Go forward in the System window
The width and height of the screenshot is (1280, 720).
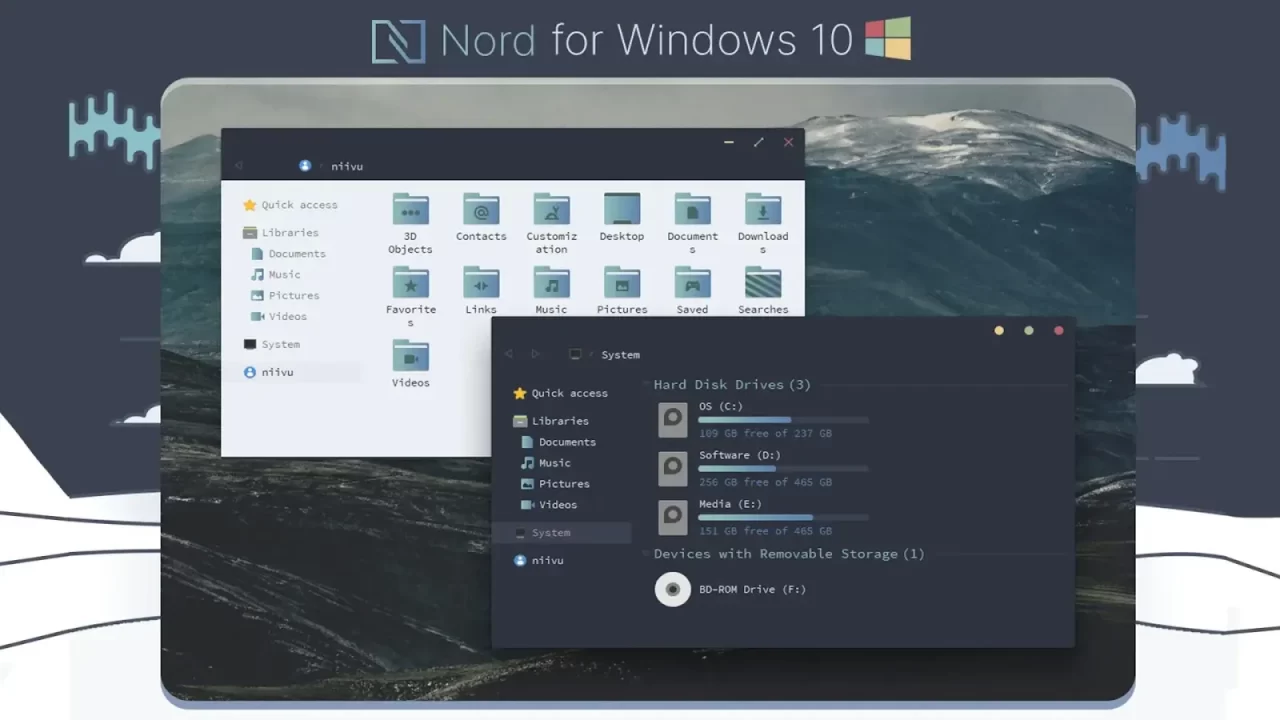(535, 354)
